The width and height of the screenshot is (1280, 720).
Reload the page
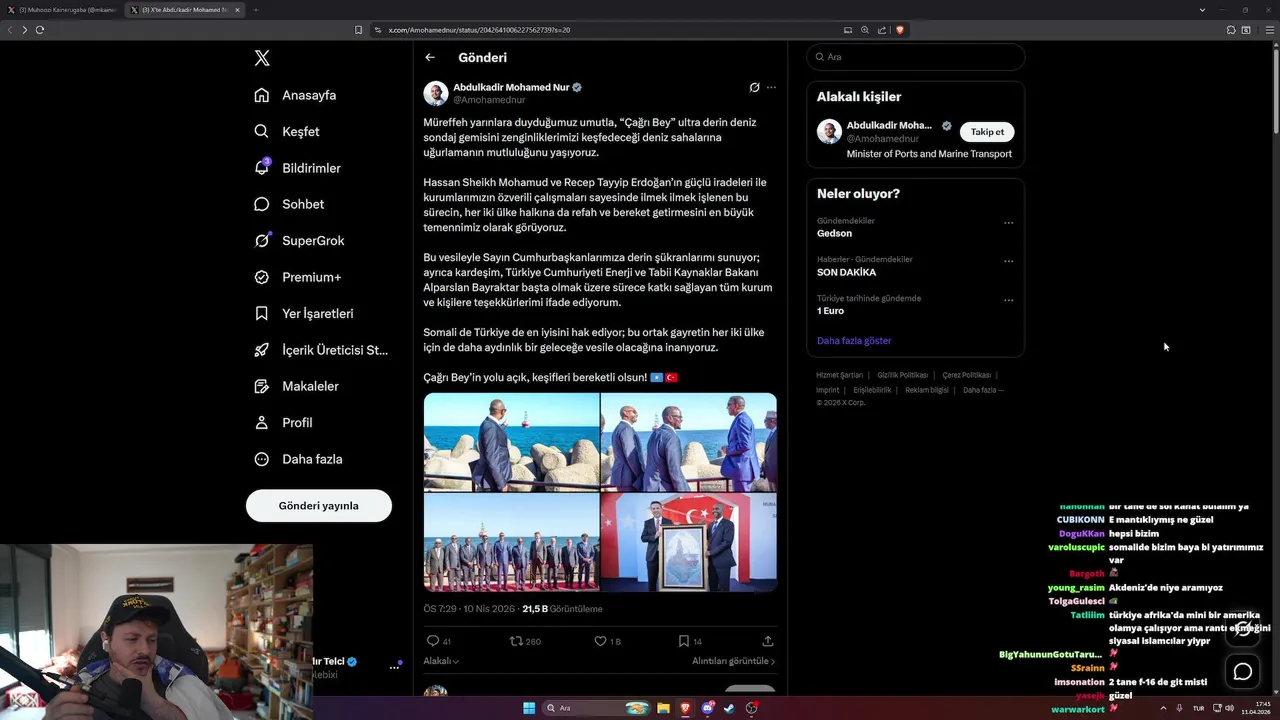pos(40,30)
